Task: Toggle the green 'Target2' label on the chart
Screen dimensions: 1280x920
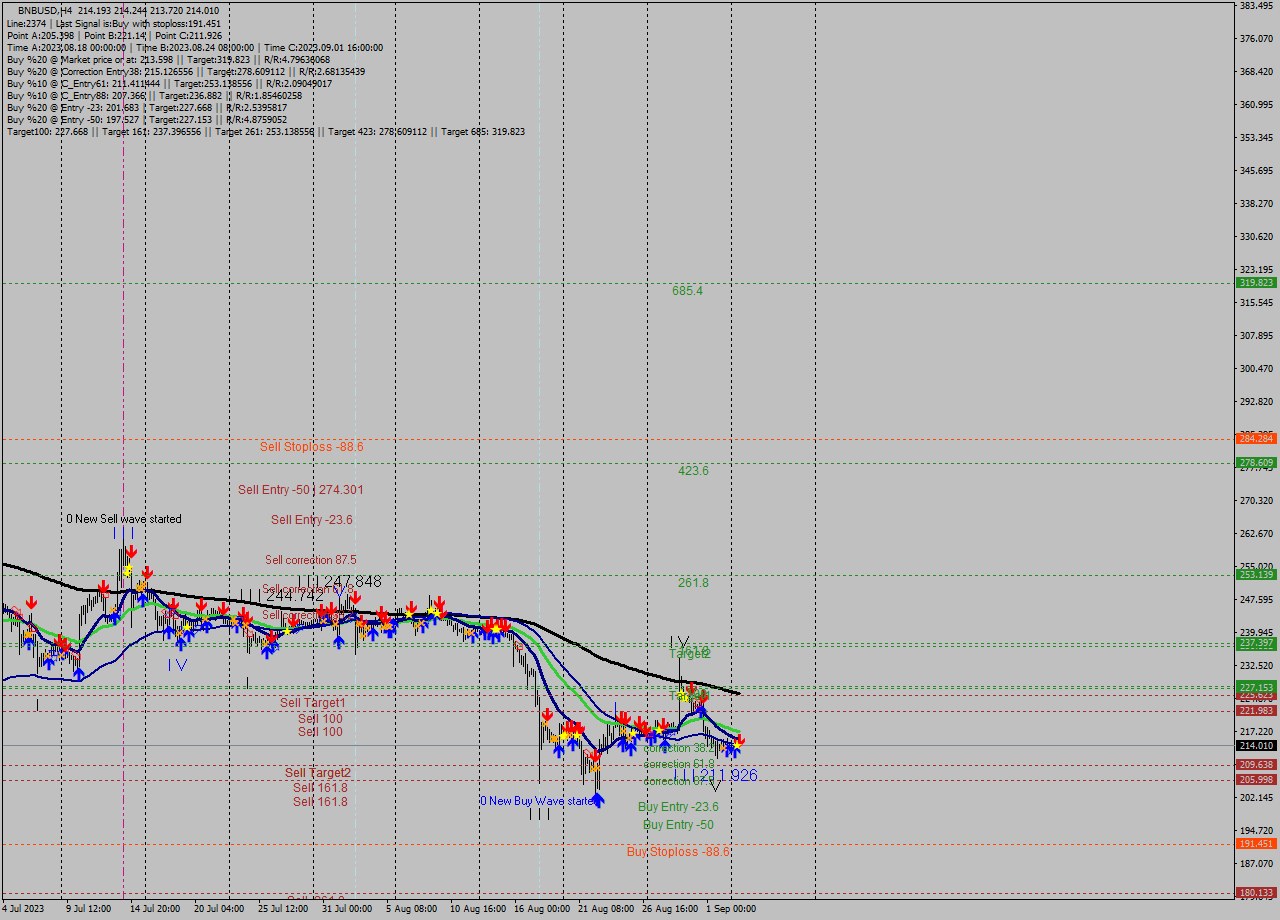Action: [x=688, y=654]
